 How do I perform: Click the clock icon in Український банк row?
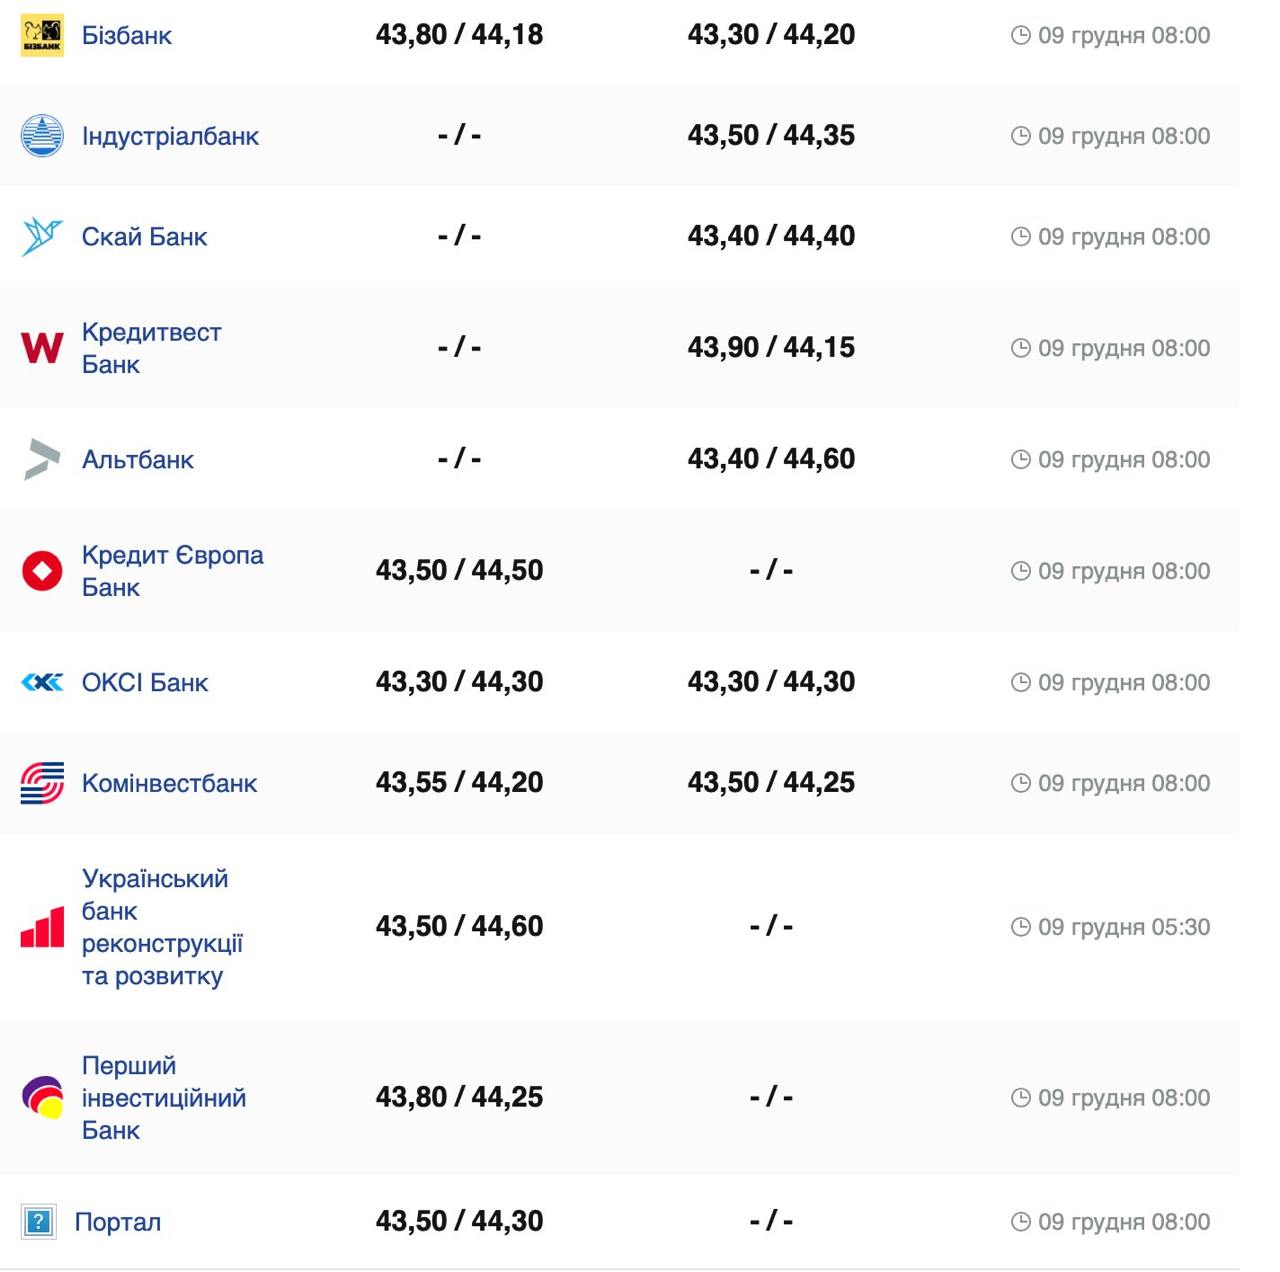pyautogui.click(x=1020, y=927)
